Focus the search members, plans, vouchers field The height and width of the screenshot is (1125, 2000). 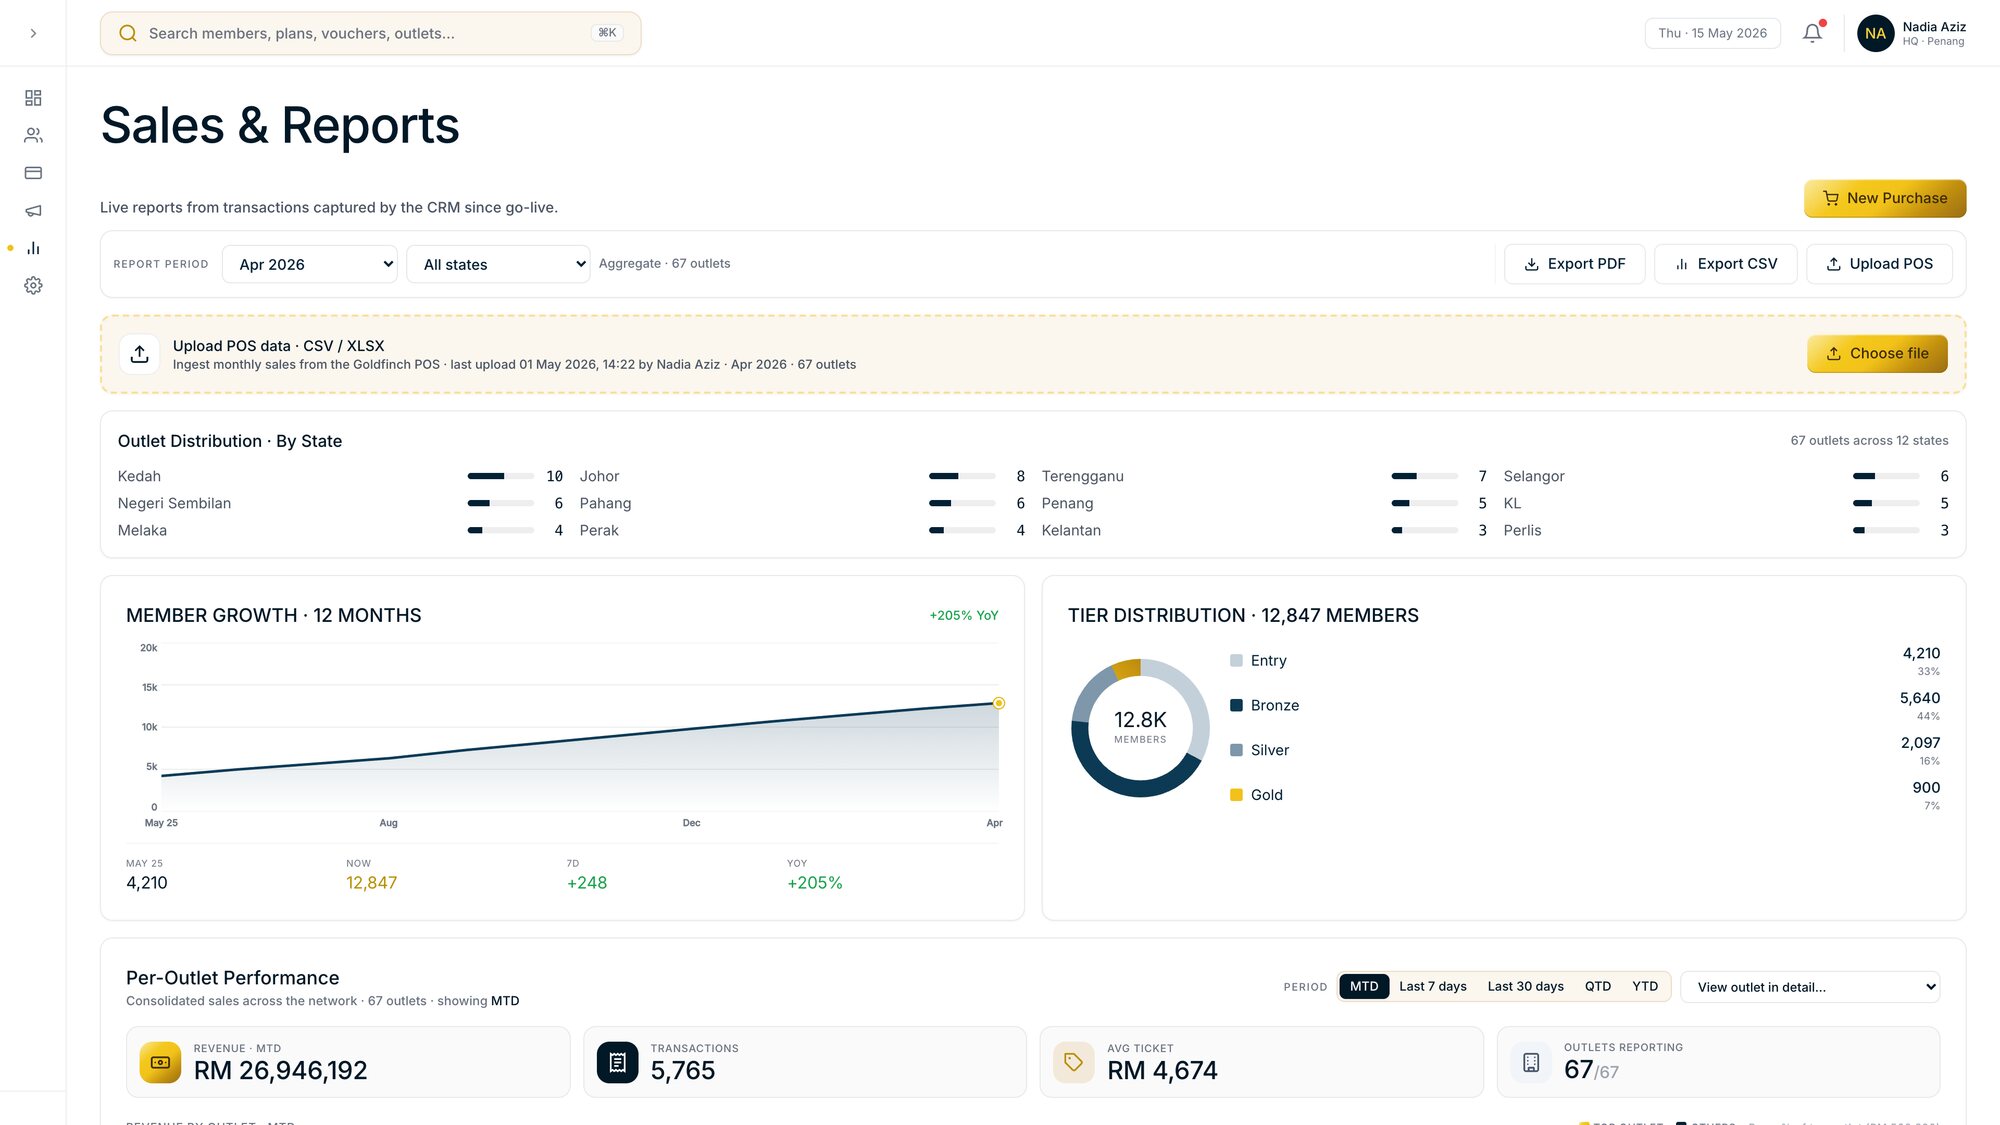click(x=370, y=33)
